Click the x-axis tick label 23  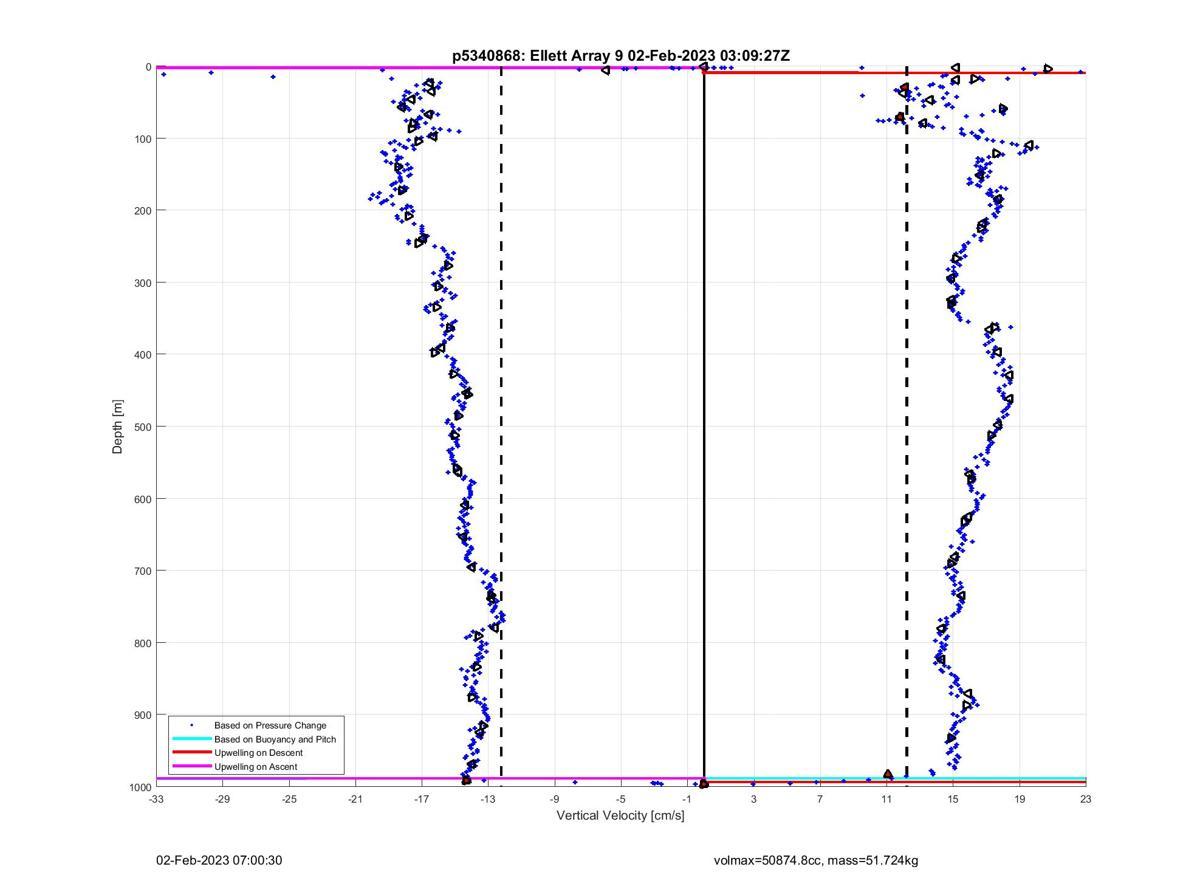pyautogui.click(x=1085, y=799)
